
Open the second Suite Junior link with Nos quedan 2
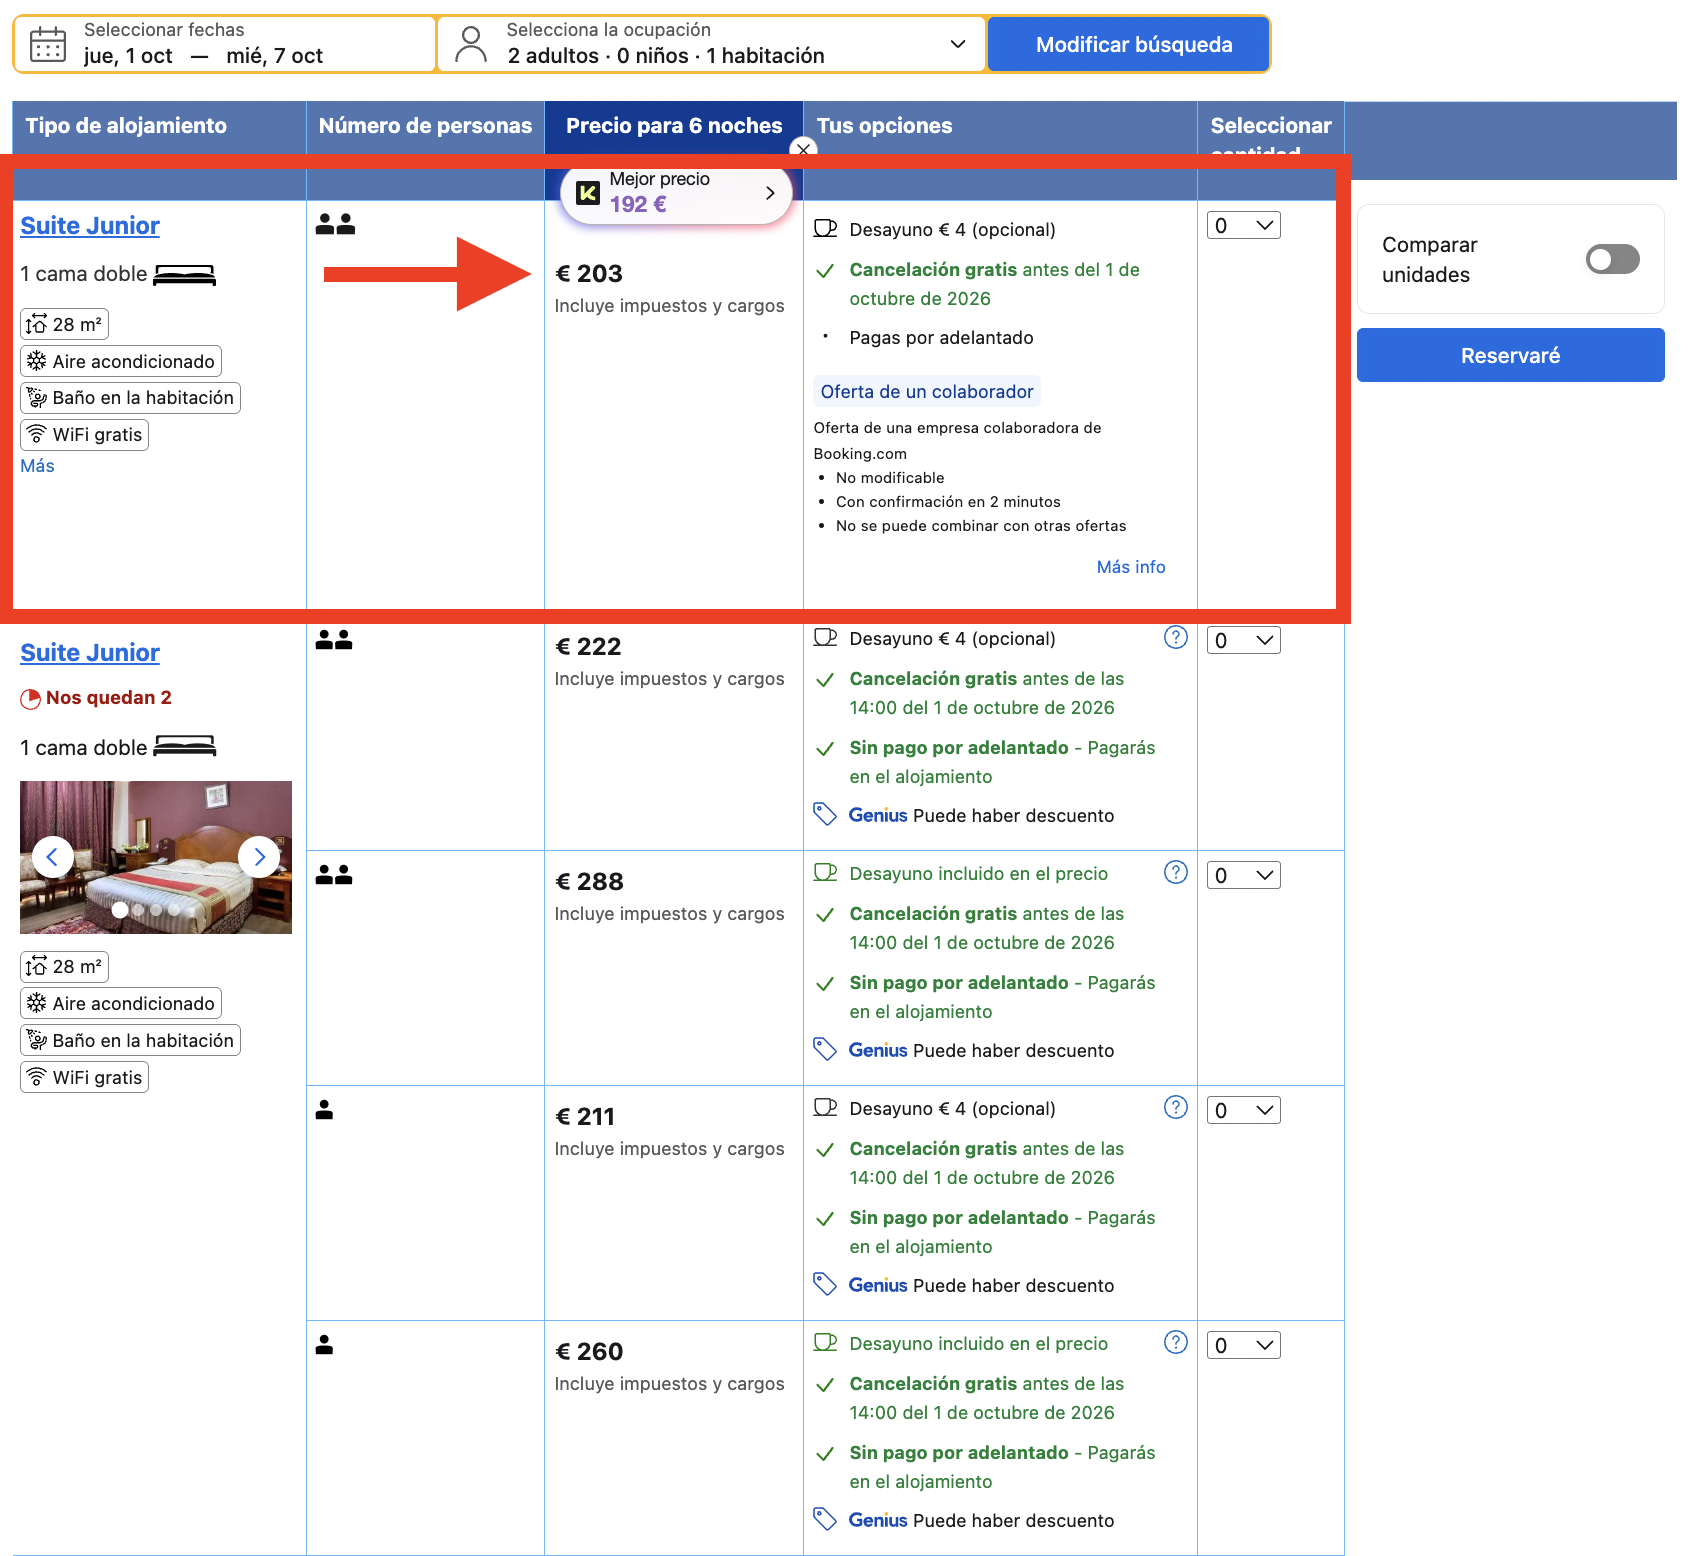click(90, 653)
